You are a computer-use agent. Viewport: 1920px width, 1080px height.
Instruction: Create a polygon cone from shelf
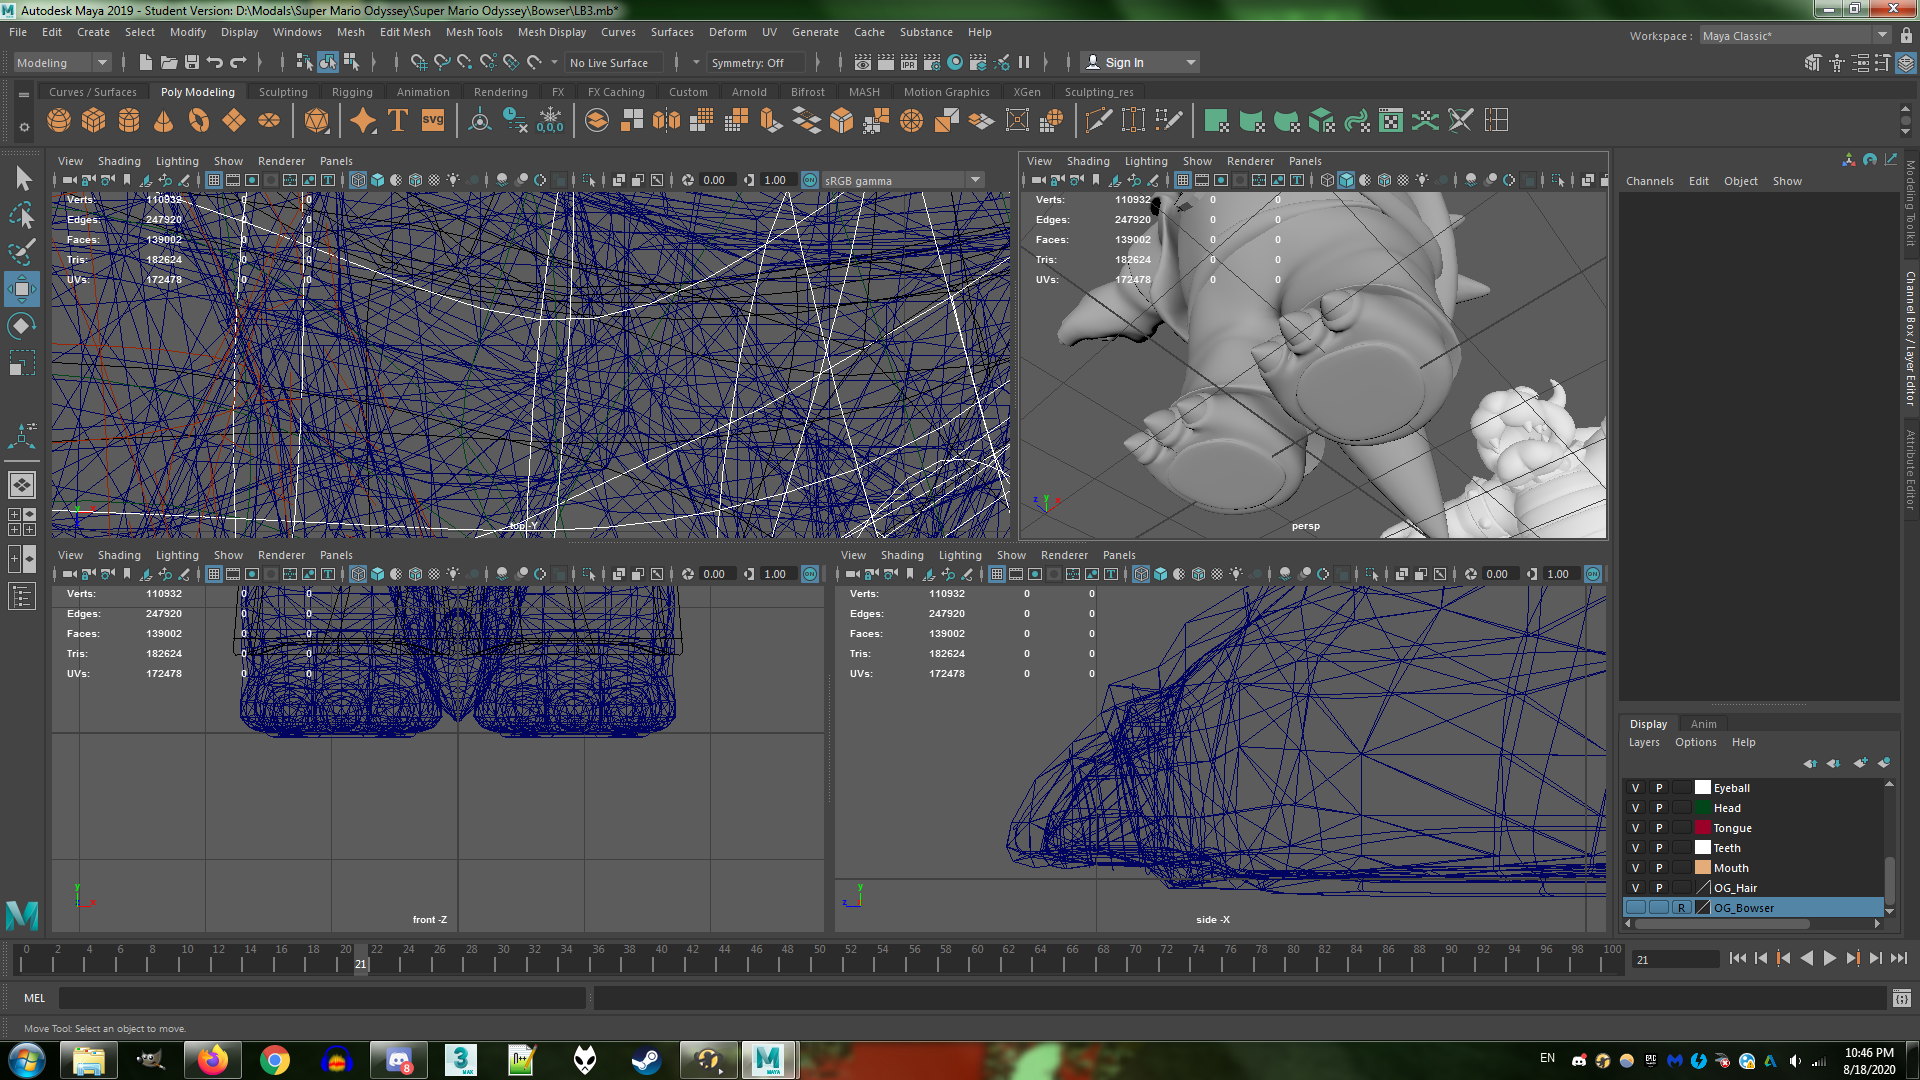(x=164, y=121)
